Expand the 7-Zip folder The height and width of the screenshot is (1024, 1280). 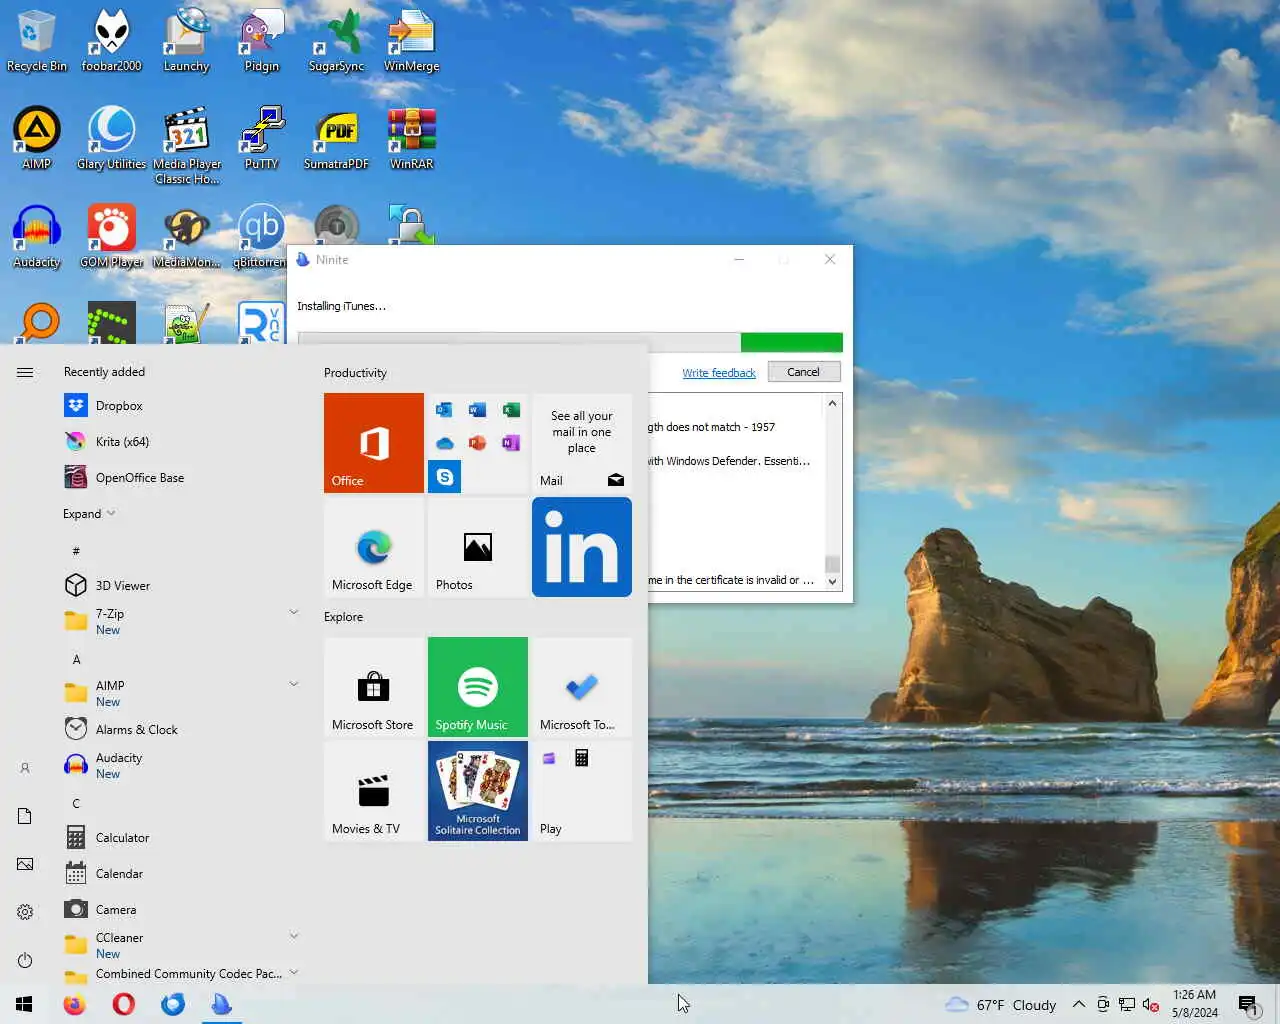[294, 612]
